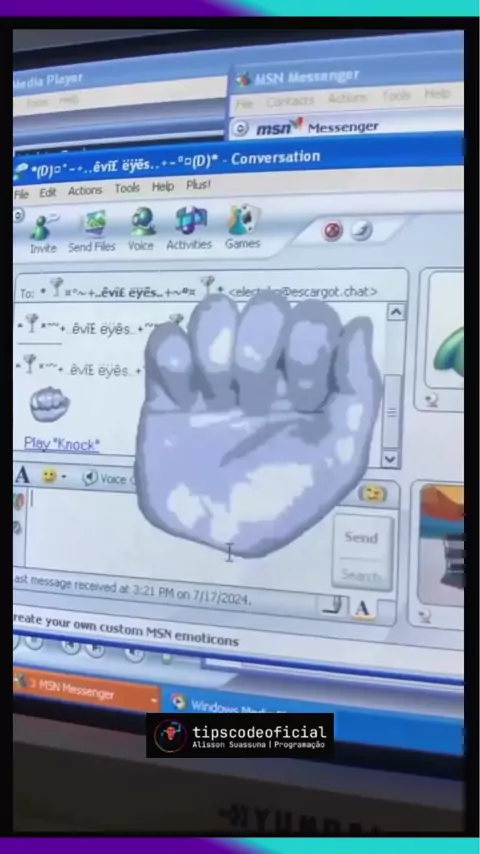Click scroll up arrow in chat history
The height and width of the screenshot is (854, 480).
396,313
